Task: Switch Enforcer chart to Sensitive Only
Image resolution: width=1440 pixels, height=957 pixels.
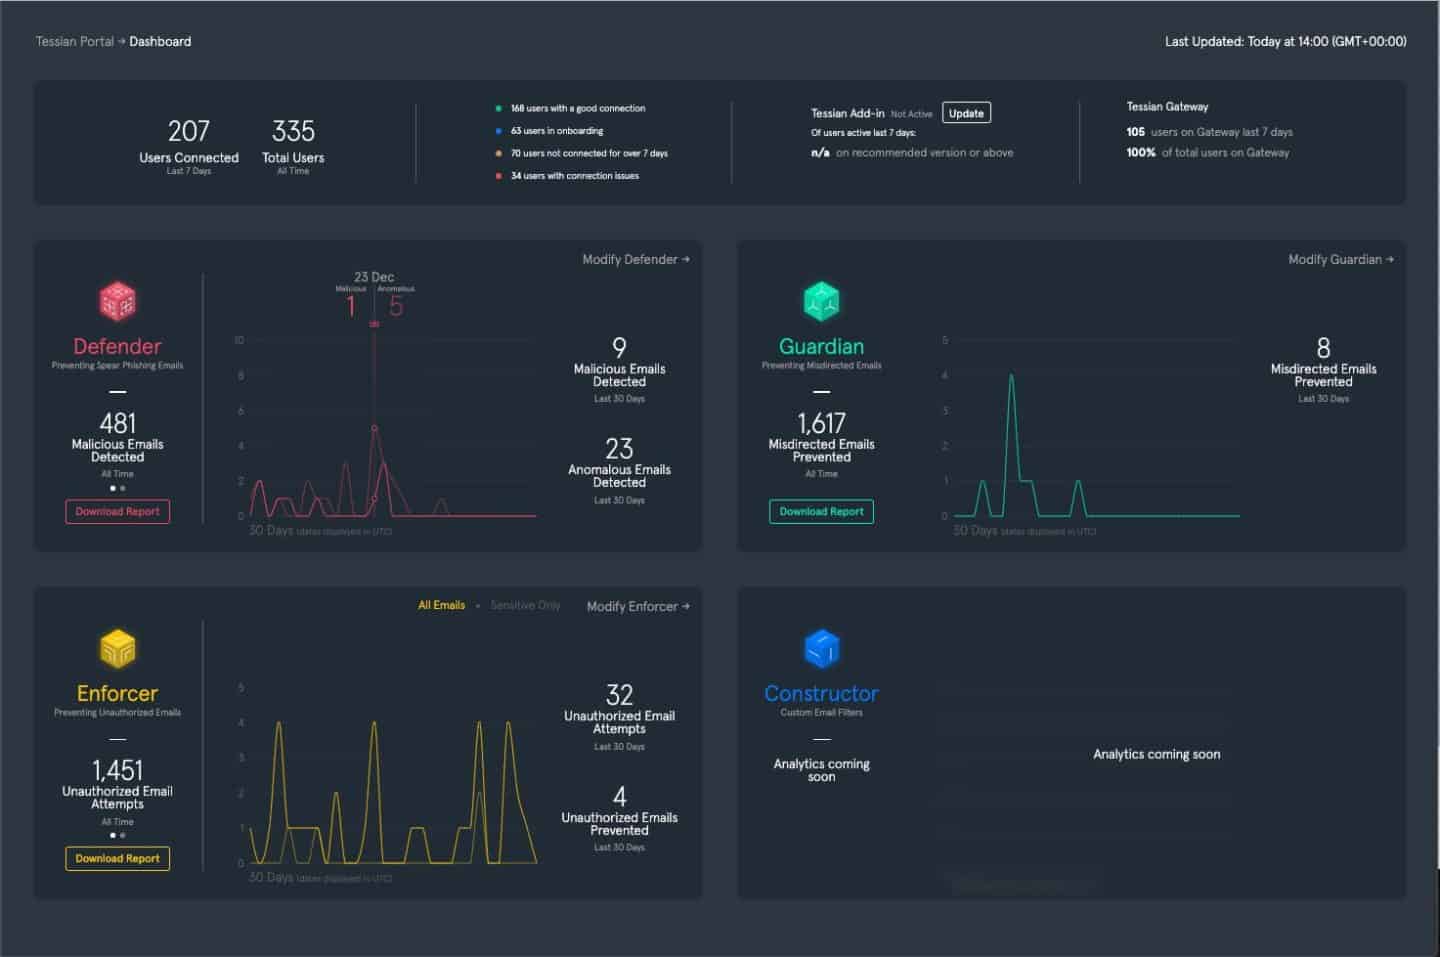Action: coord(525,605)
